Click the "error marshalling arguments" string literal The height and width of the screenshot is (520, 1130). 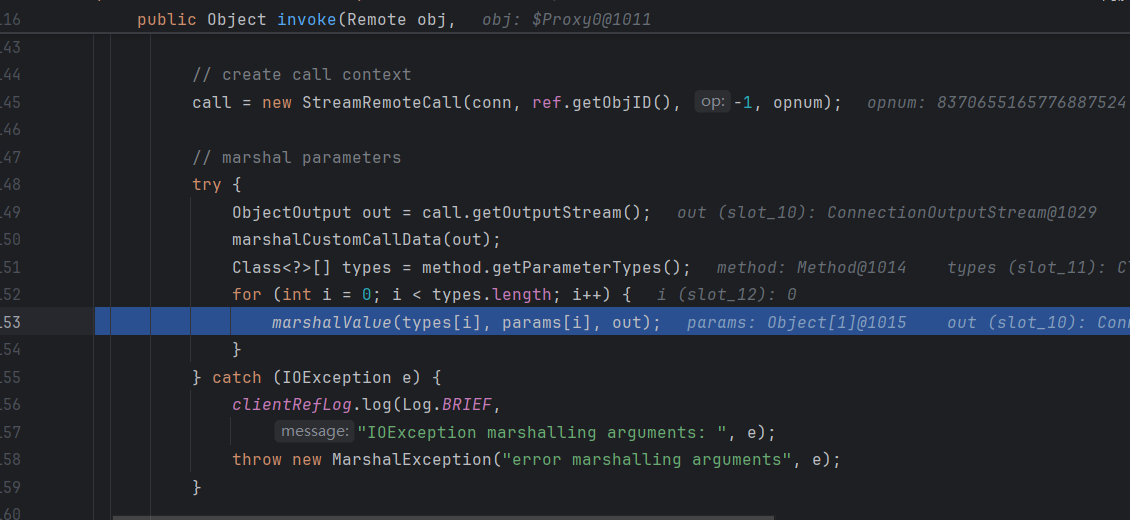click(647, 459)
